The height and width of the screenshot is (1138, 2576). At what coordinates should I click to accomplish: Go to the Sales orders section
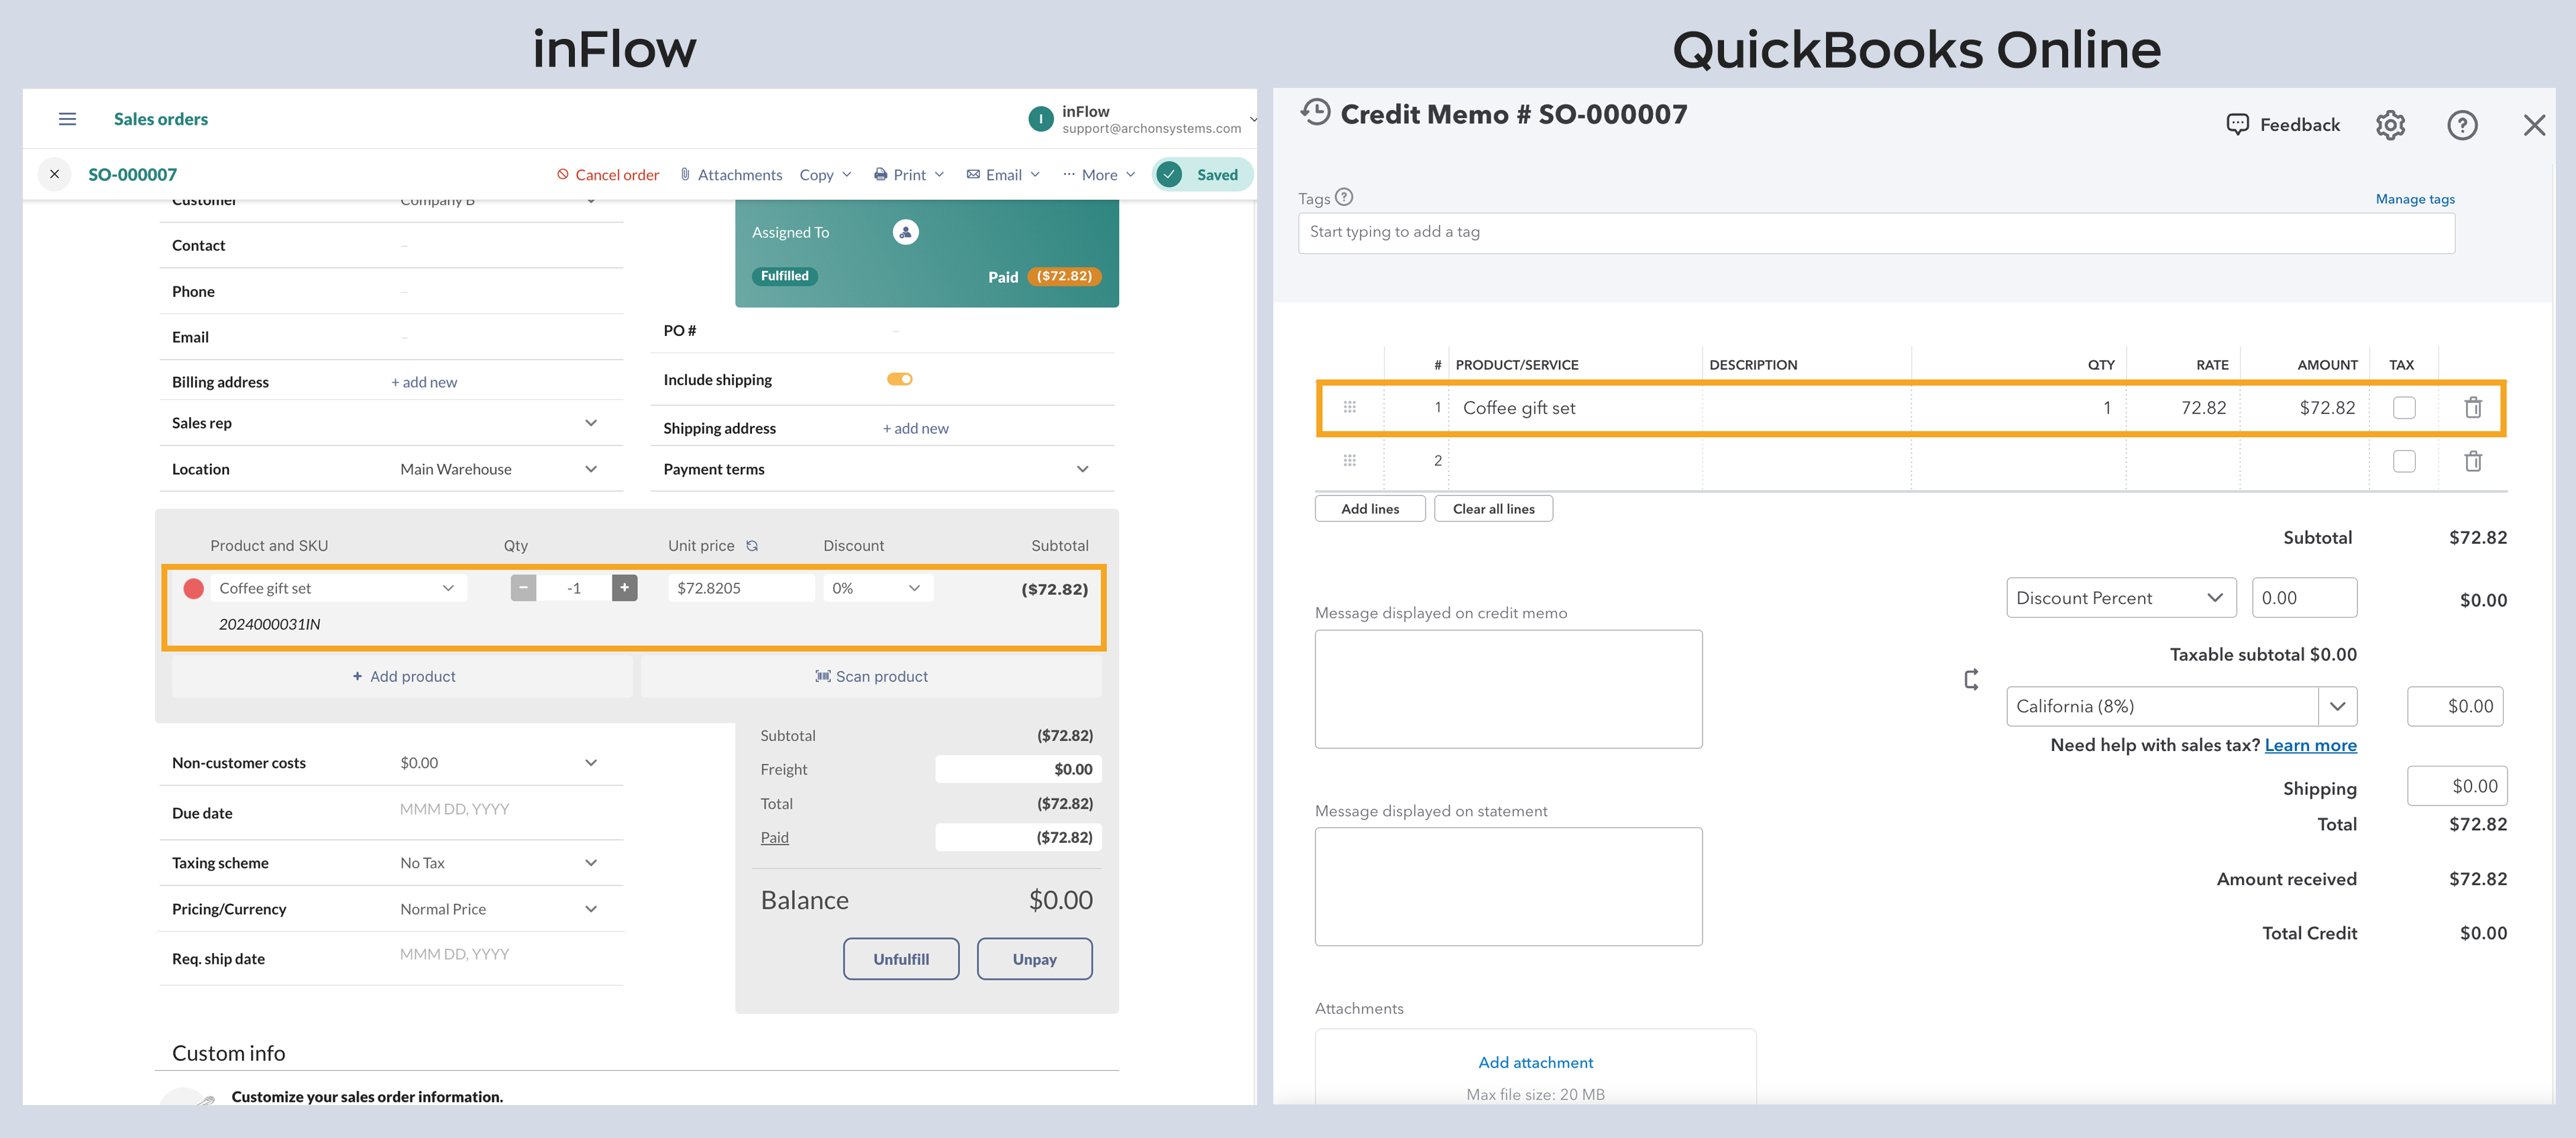[x=160, y=118]
